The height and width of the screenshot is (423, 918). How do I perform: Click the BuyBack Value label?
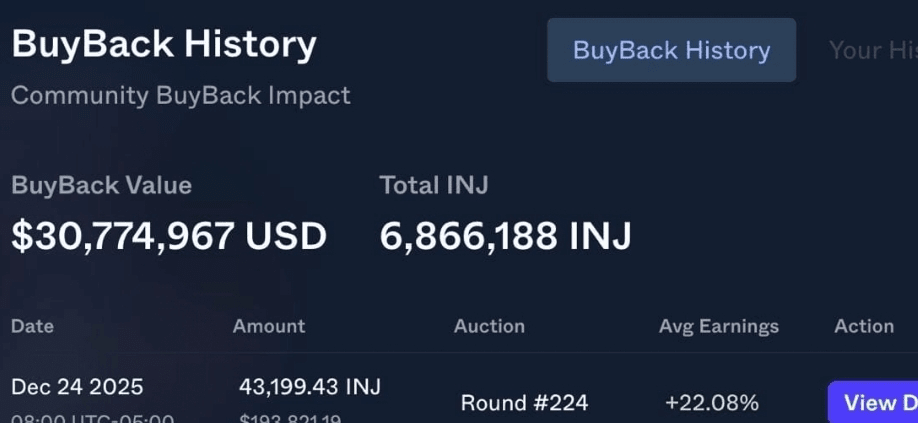click(x=101, y=185)
